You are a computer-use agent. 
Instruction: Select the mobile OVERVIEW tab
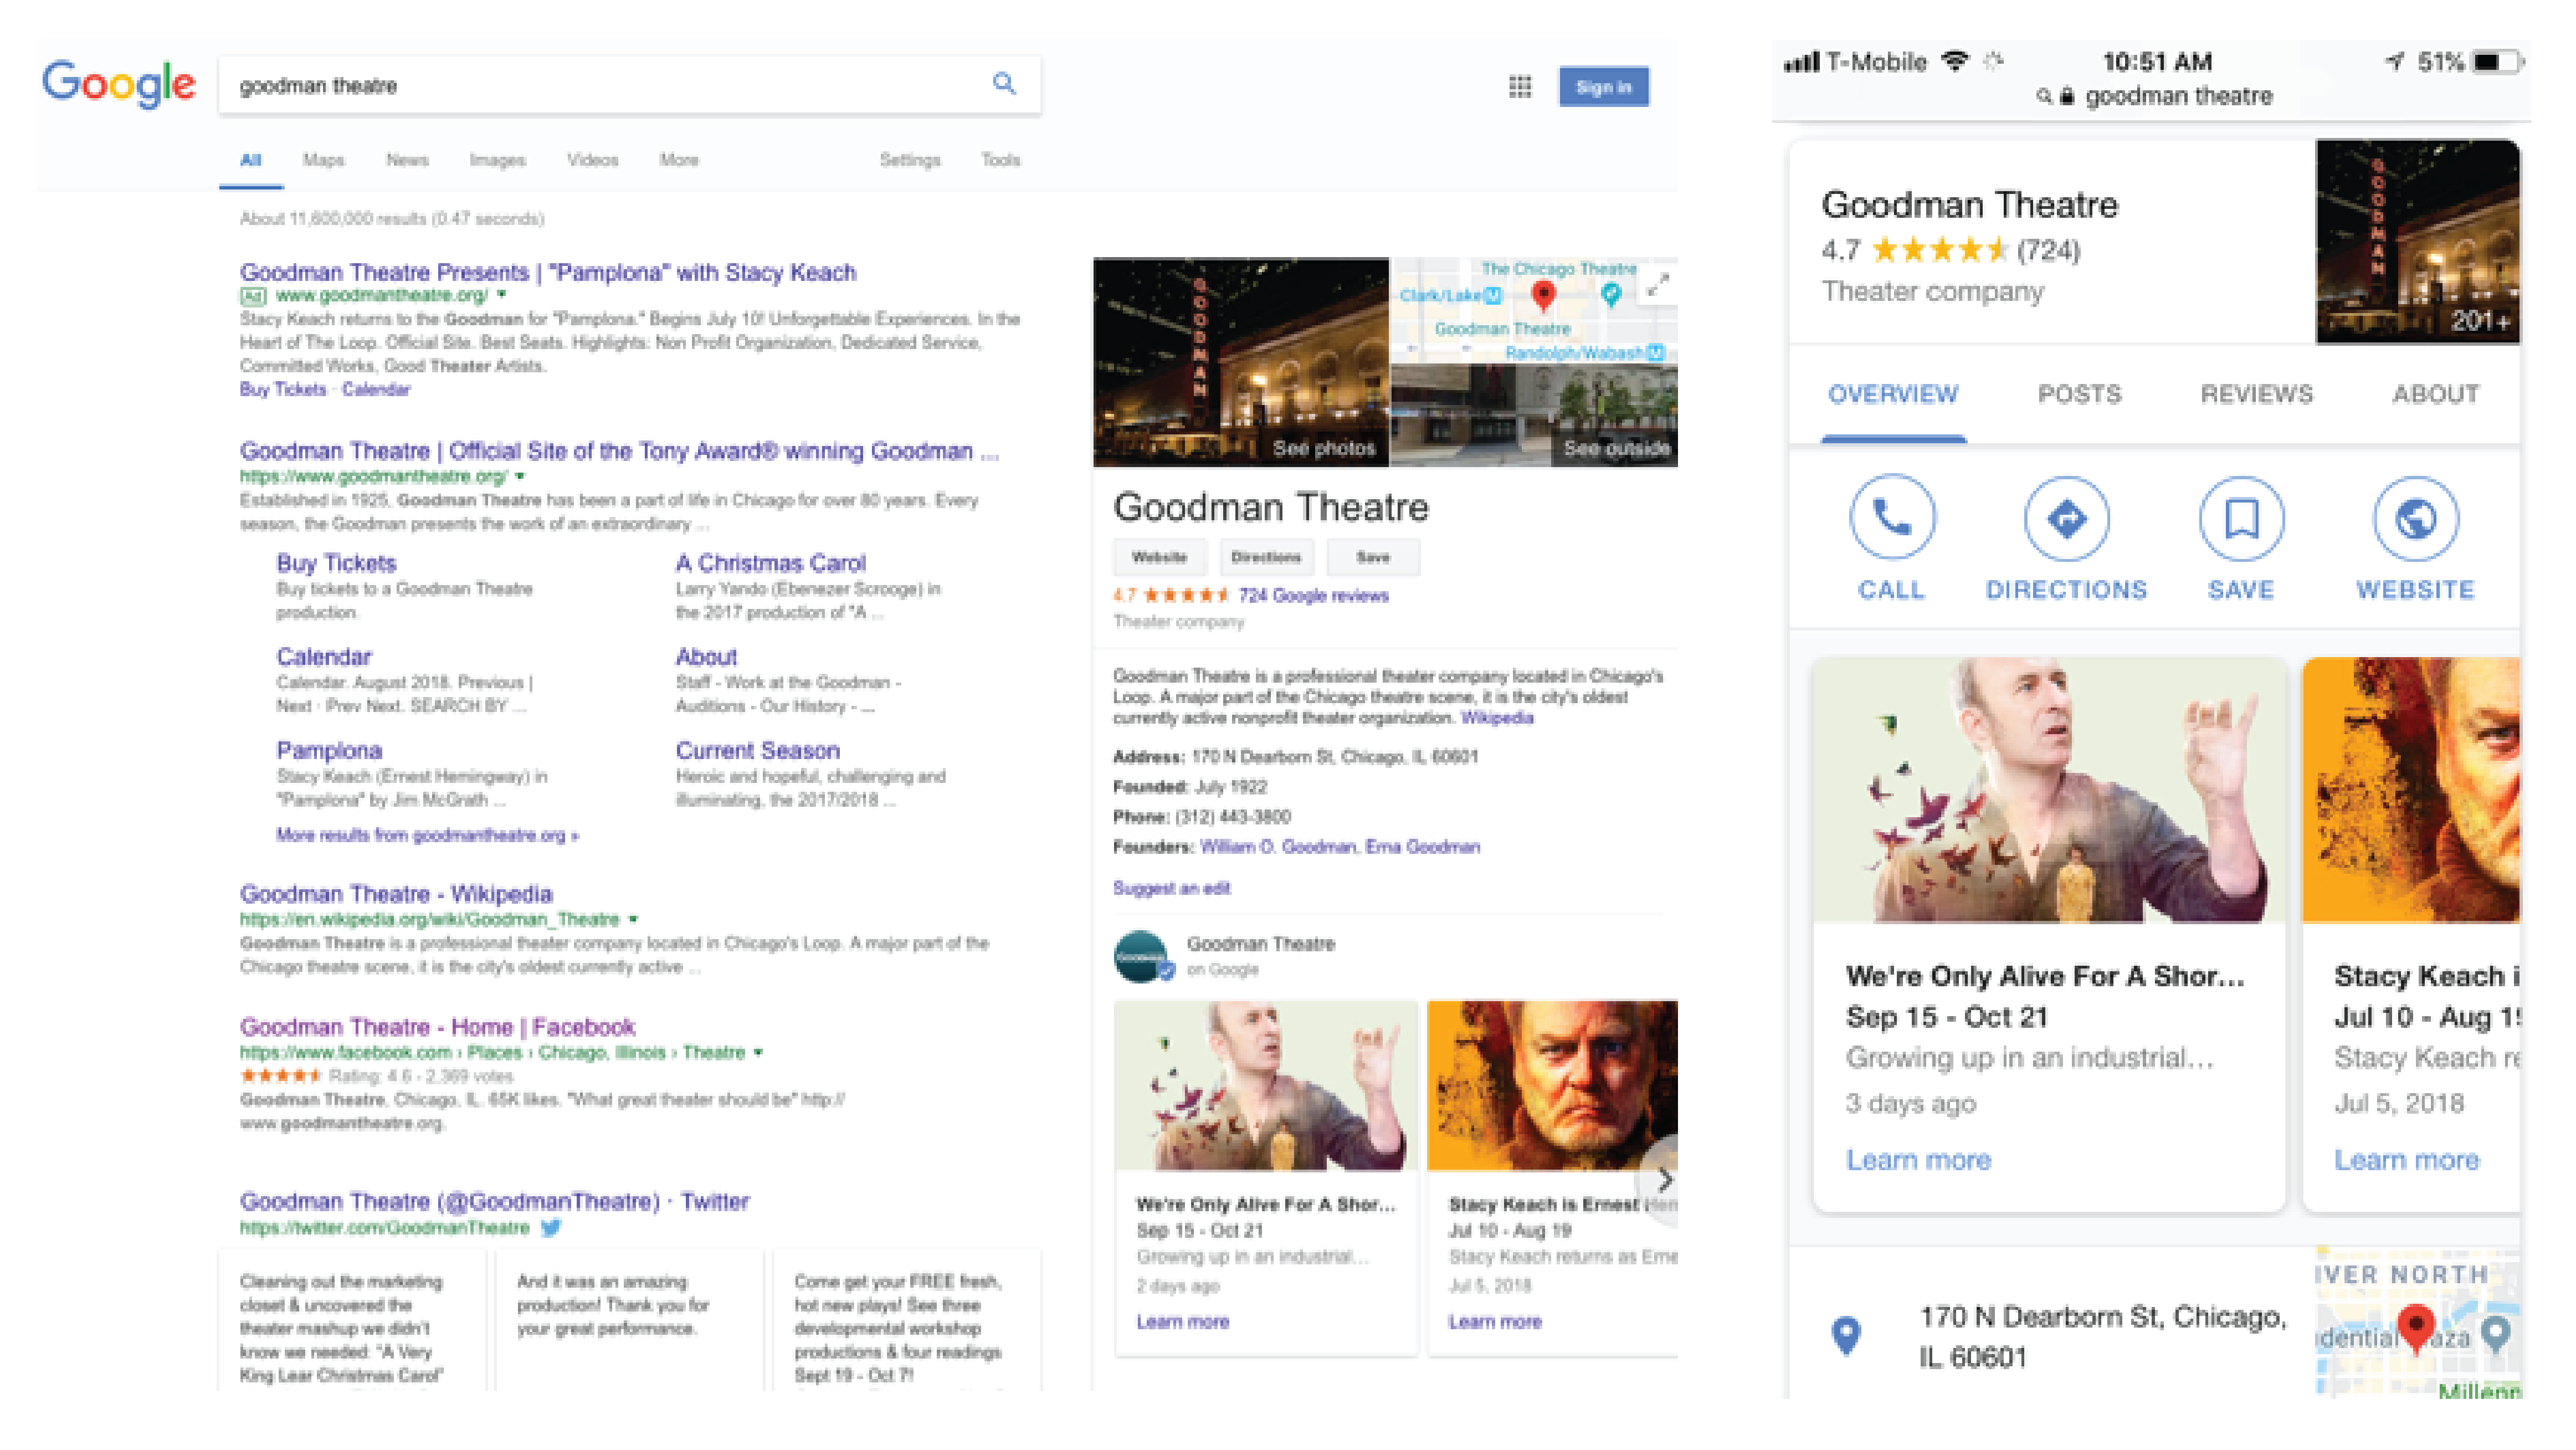1893,394
